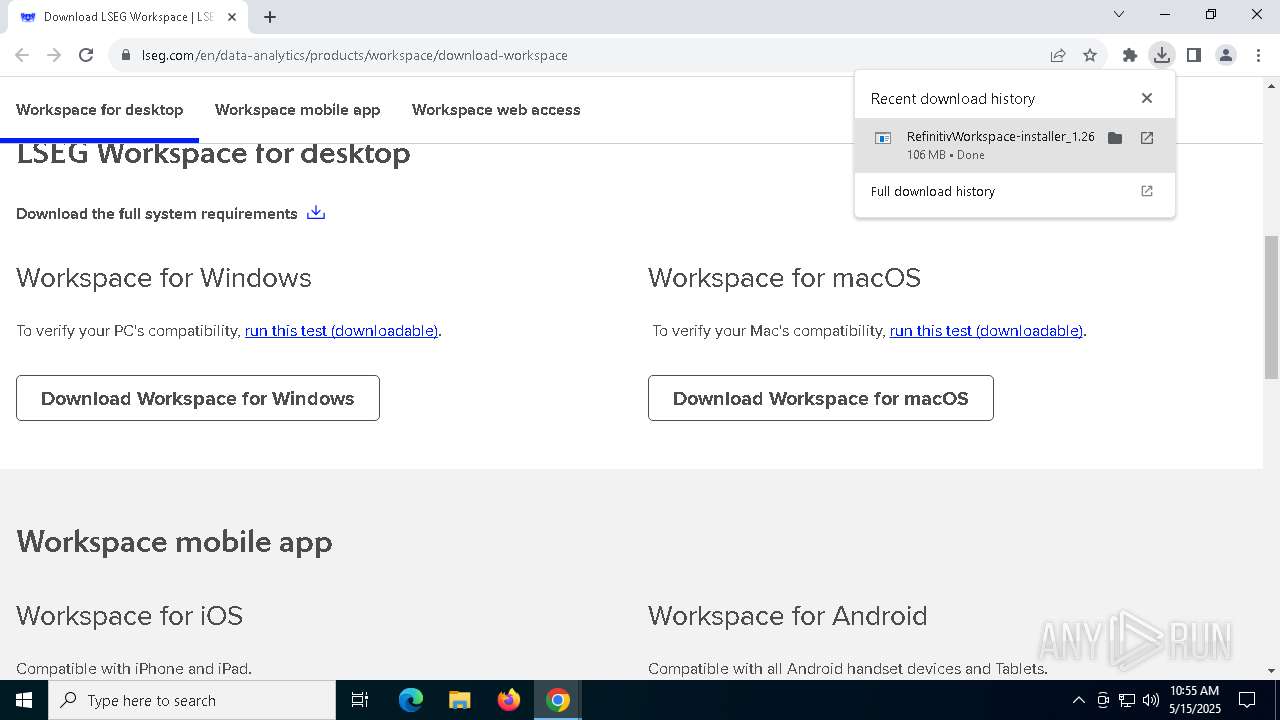1280x720 pixels.
Task: Switch to Workspace mobile app tab
Action: (297, 110)
